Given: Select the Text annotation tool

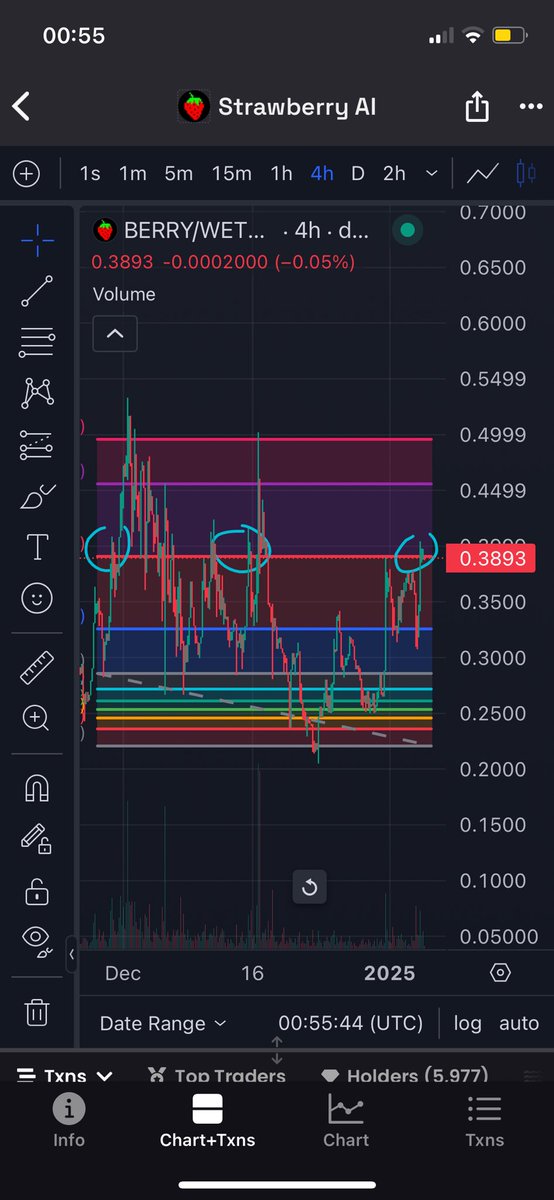Looking at the screenshot, I should 37,547.
